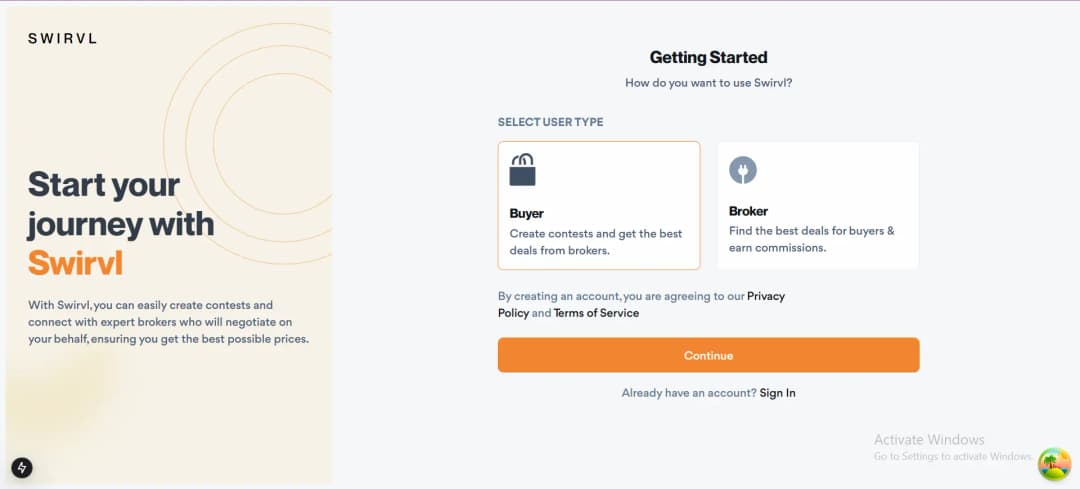The width and height of the screenshot is (1080, 489).
Task: Click the Broker plug icon
Action: point(742,169)
